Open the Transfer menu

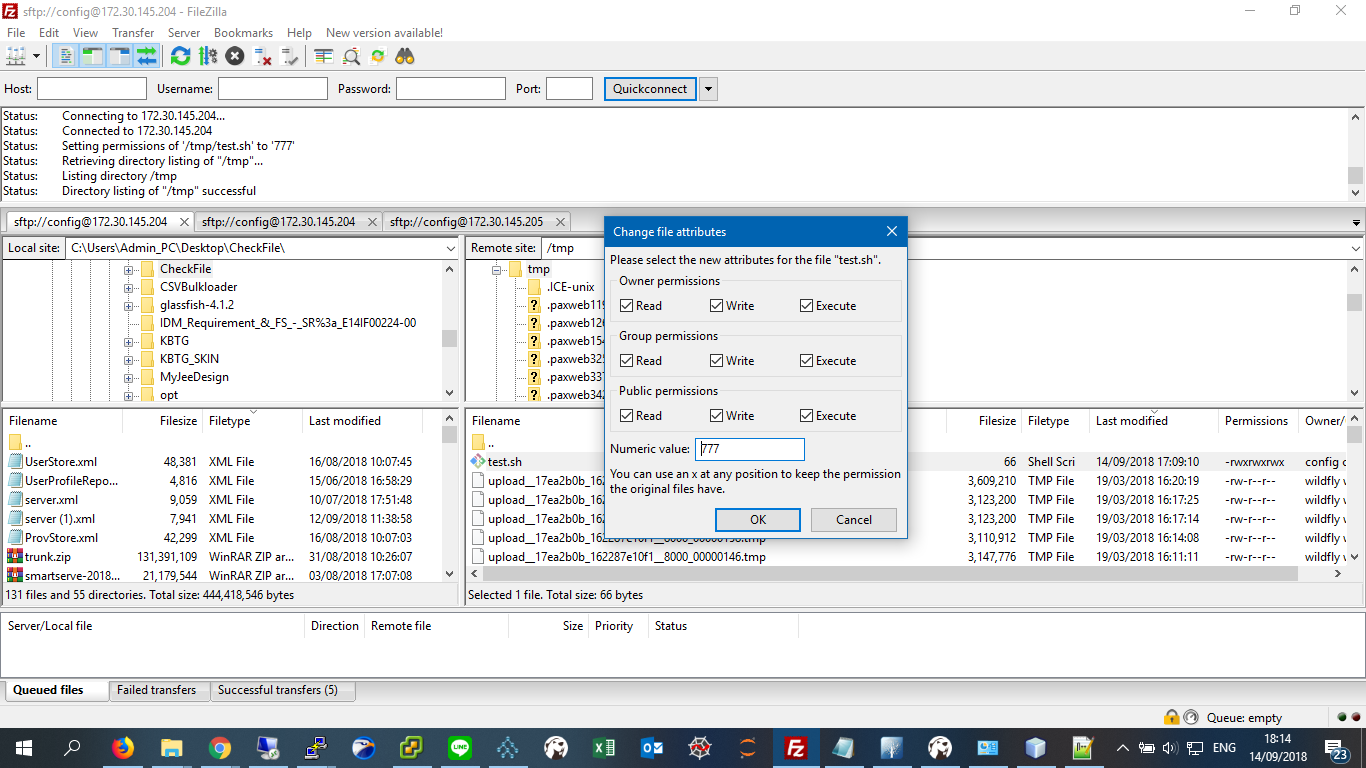[x=133, y=33]
